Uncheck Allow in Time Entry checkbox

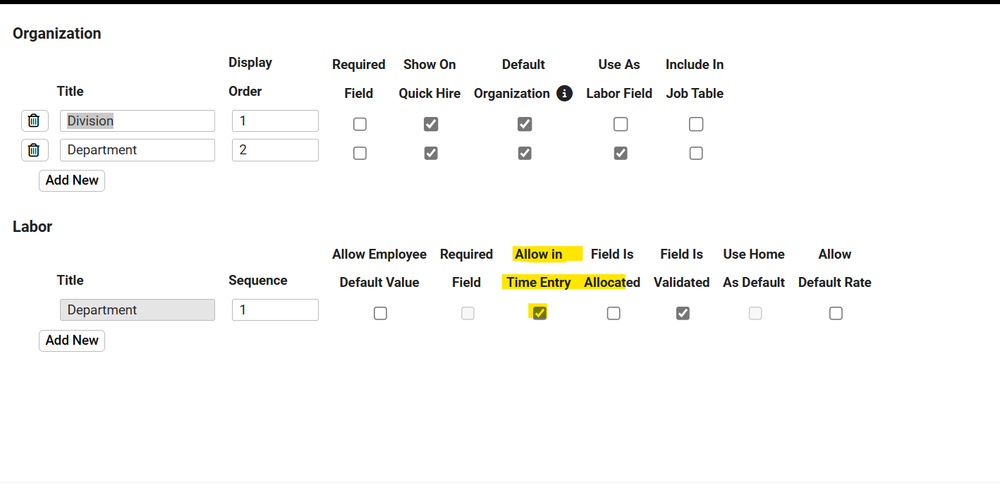540,313
